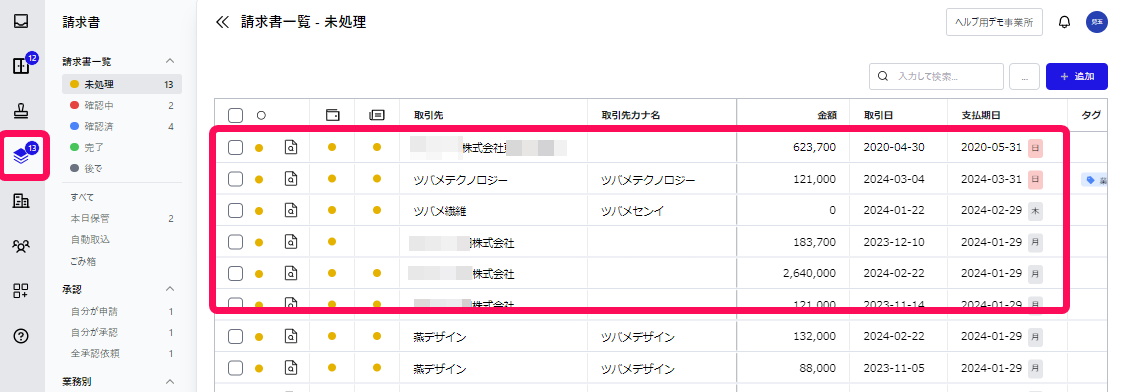Open the add-apps grid icon in sidebar
The width and height of the screenshot is (1121, 392).
click(x=21, y=290)
